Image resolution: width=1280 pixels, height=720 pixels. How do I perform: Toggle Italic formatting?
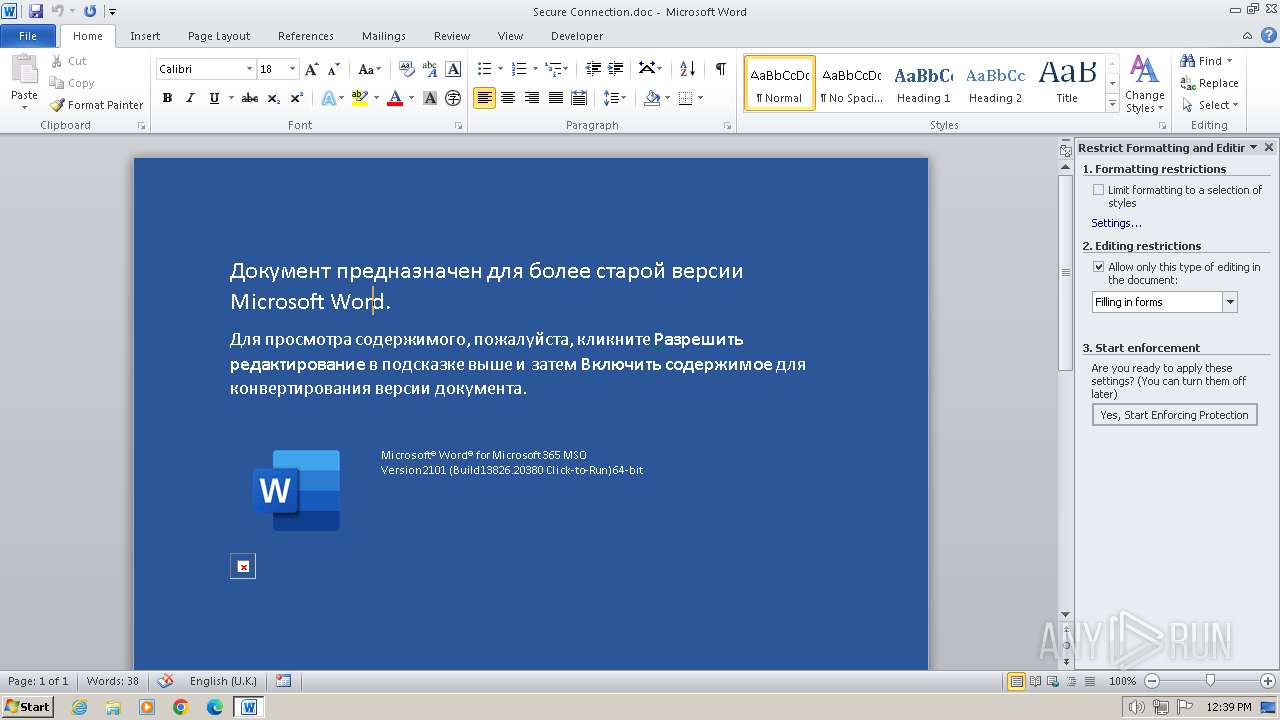click(190, 98)
